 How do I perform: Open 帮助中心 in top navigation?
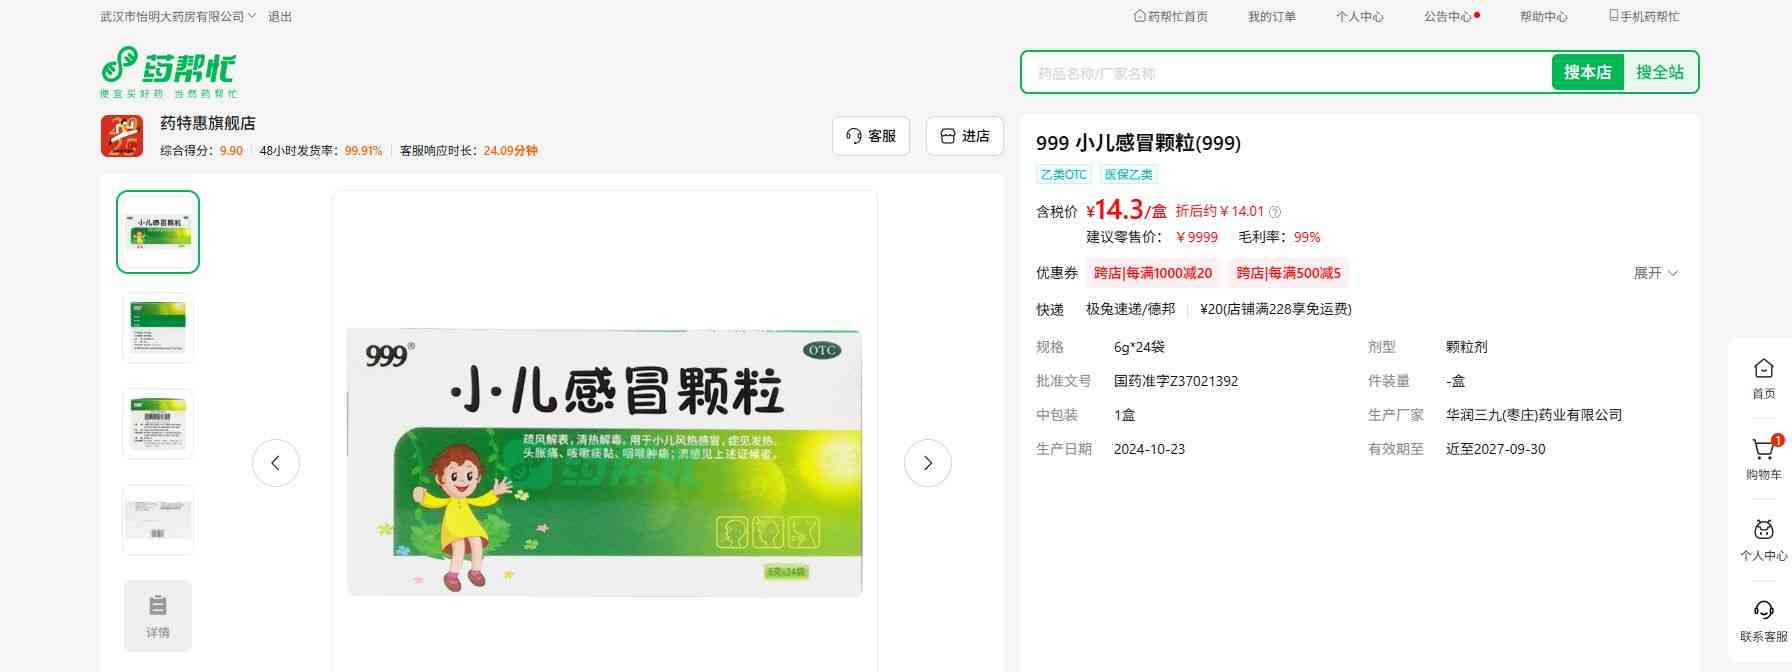pyautogui.click(x=1543, y=17)
